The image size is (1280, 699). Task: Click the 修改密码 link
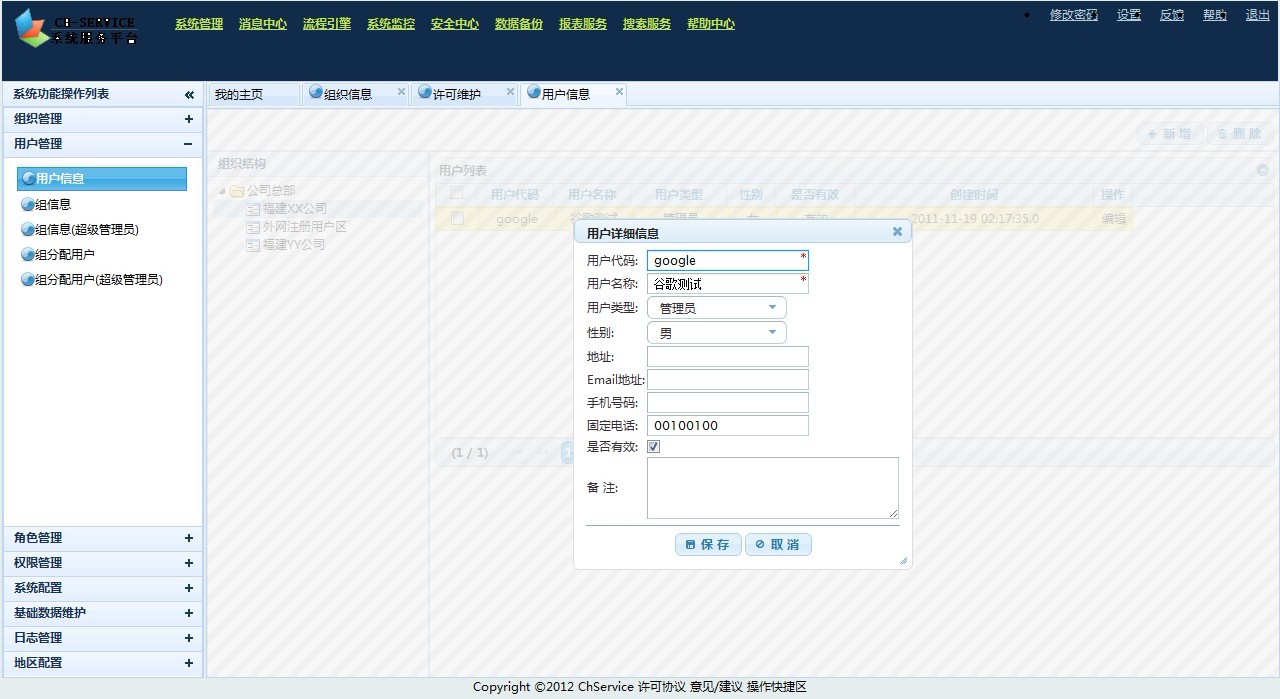(1074, 15)
